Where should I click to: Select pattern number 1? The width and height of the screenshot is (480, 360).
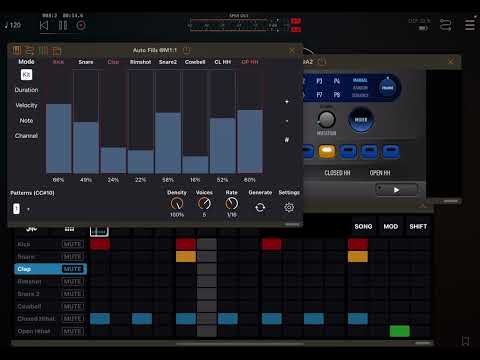pos(16,209)
